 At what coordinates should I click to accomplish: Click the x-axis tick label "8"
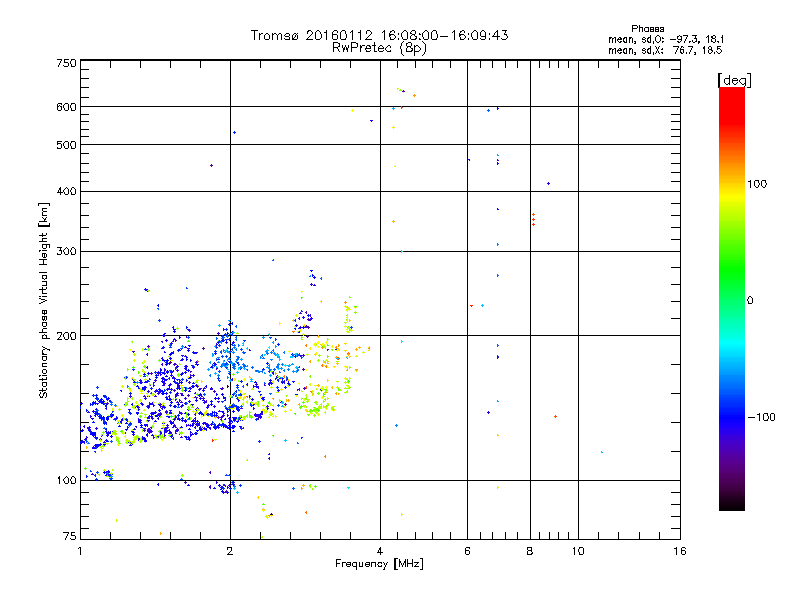[530, 551]
